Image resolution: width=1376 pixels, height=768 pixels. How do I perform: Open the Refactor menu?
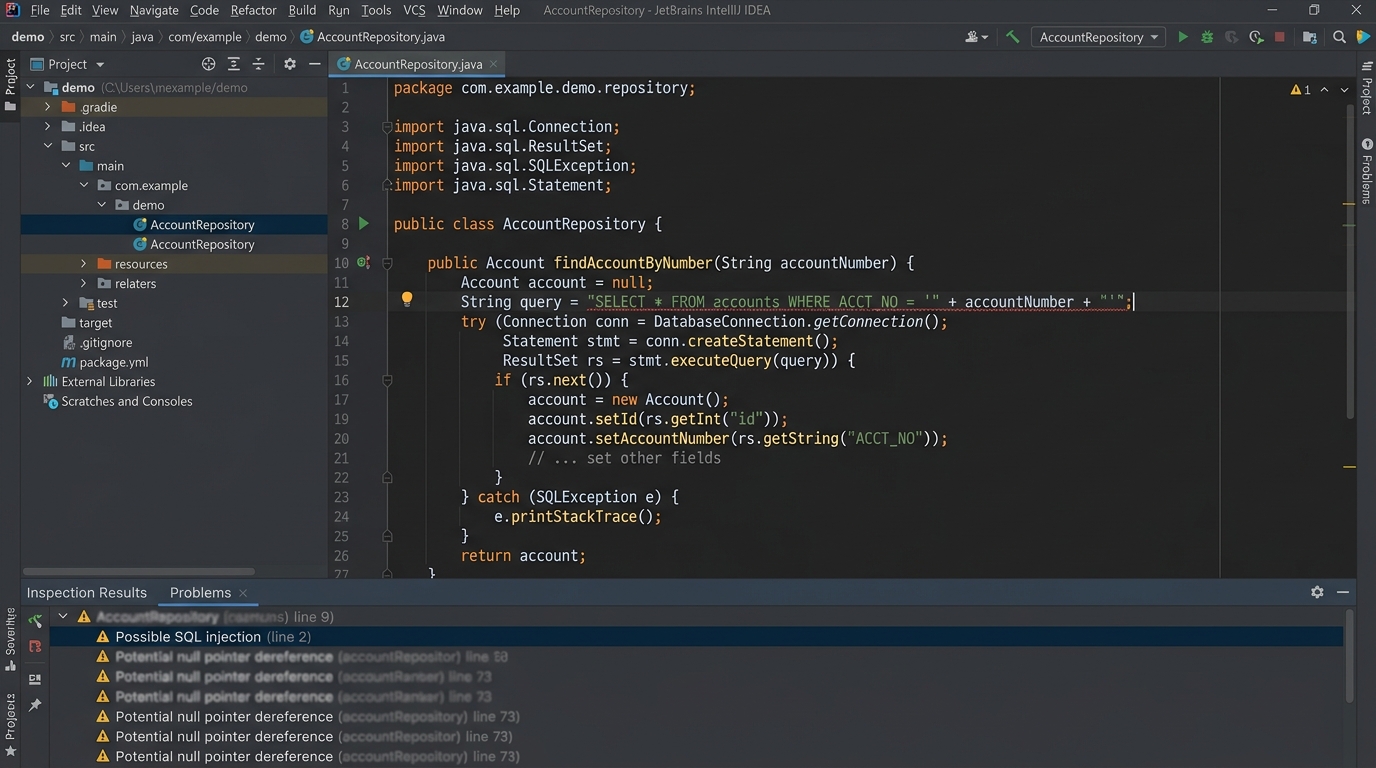click(253, 10)
